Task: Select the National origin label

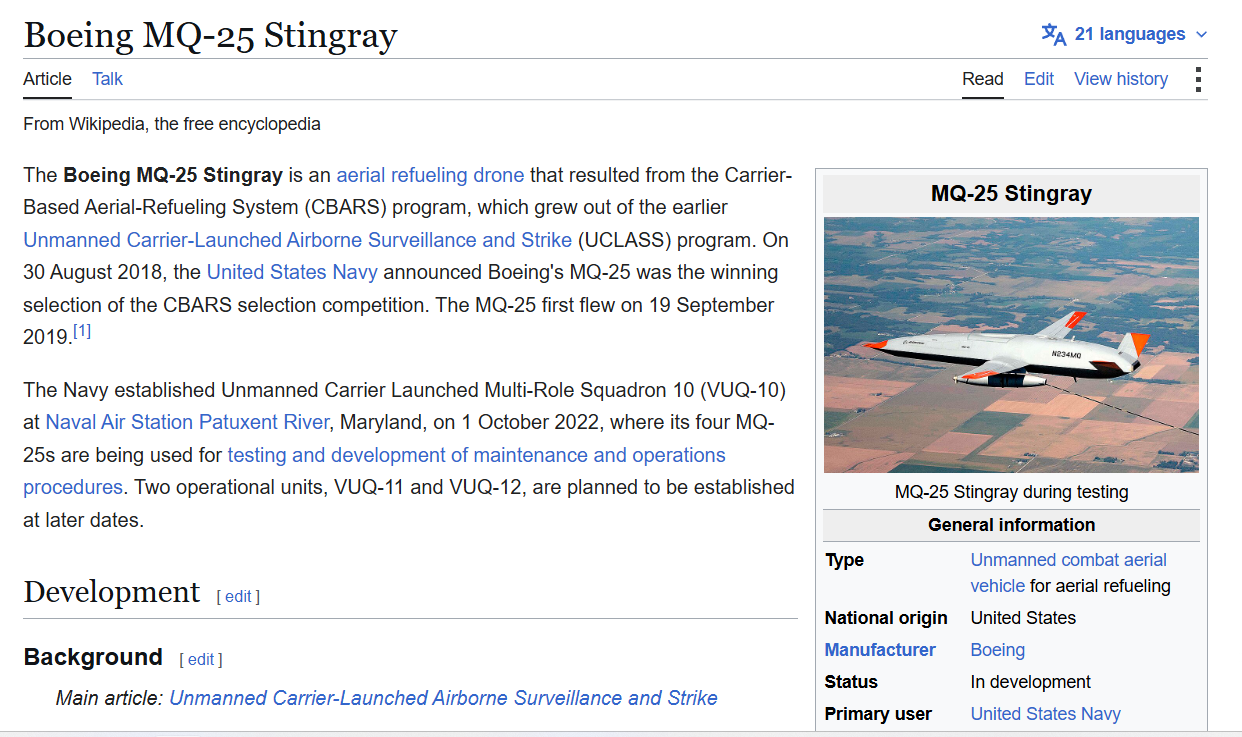Action: coord(886,618)
